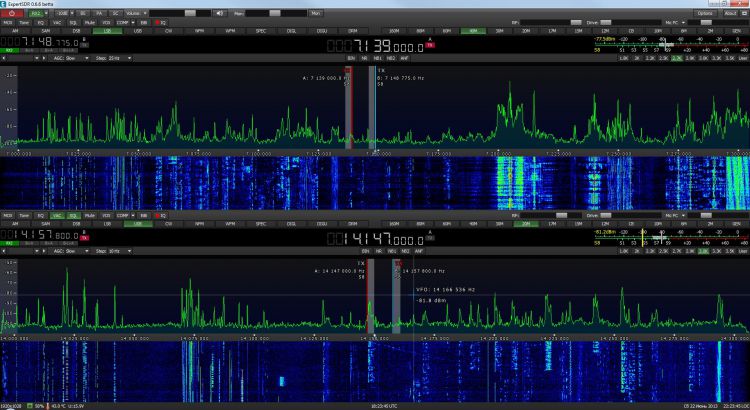Click the left arrow before AGC in 7 MHz receiver
750x410 pixels.
[3, 58]
